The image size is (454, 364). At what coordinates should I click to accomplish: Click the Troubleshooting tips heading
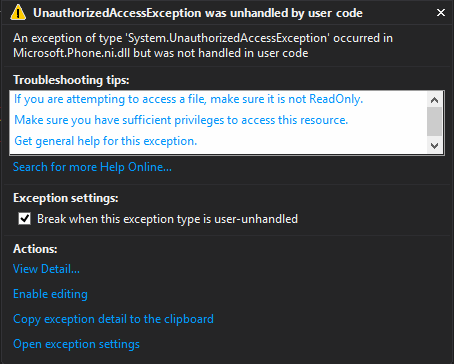(71, 80)
